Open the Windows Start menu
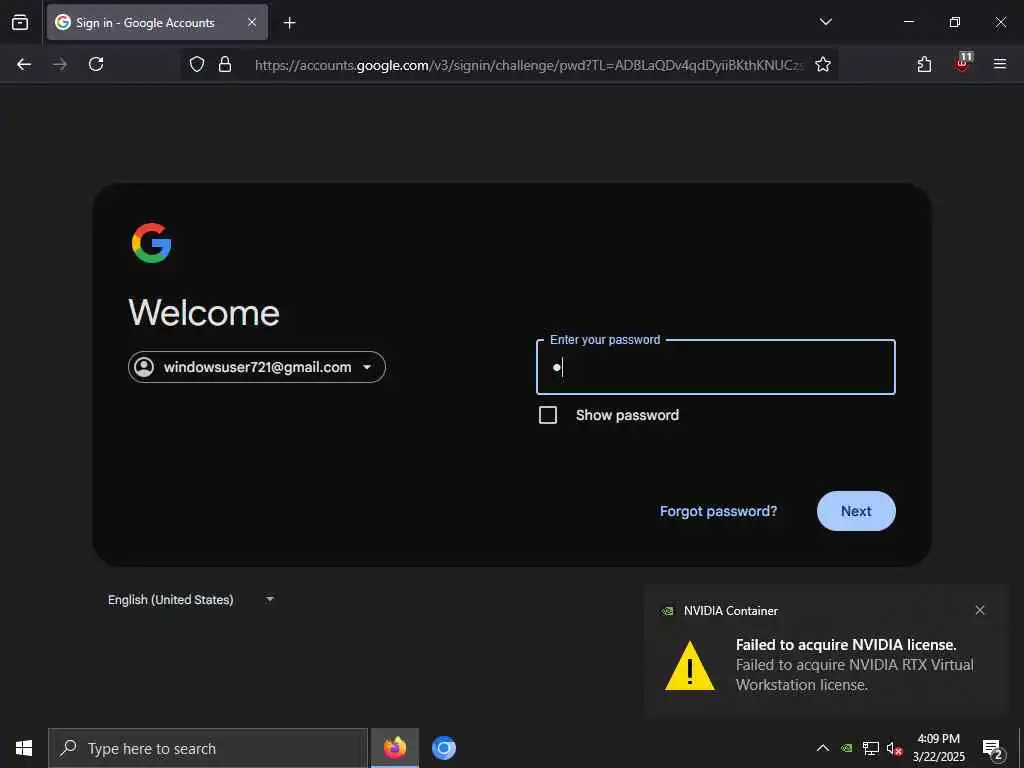Viewport: 1024px width, 768px height. click(x=24, y=748)
